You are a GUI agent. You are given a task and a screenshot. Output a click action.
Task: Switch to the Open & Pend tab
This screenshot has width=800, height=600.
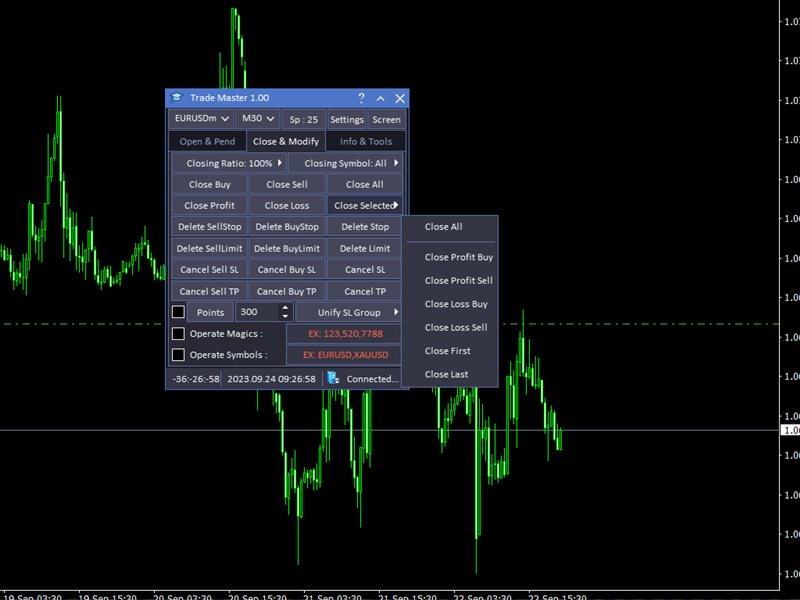(207, 141)
